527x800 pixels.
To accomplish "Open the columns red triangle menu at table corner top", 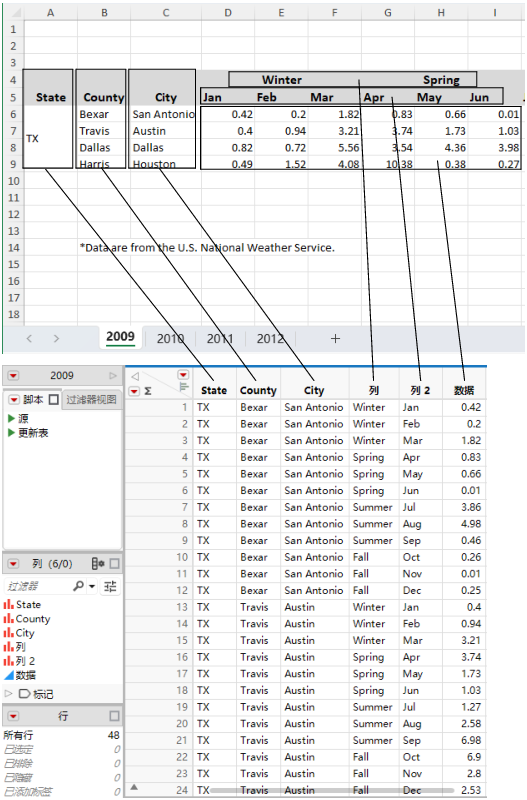I will click(x=183, y=375).
